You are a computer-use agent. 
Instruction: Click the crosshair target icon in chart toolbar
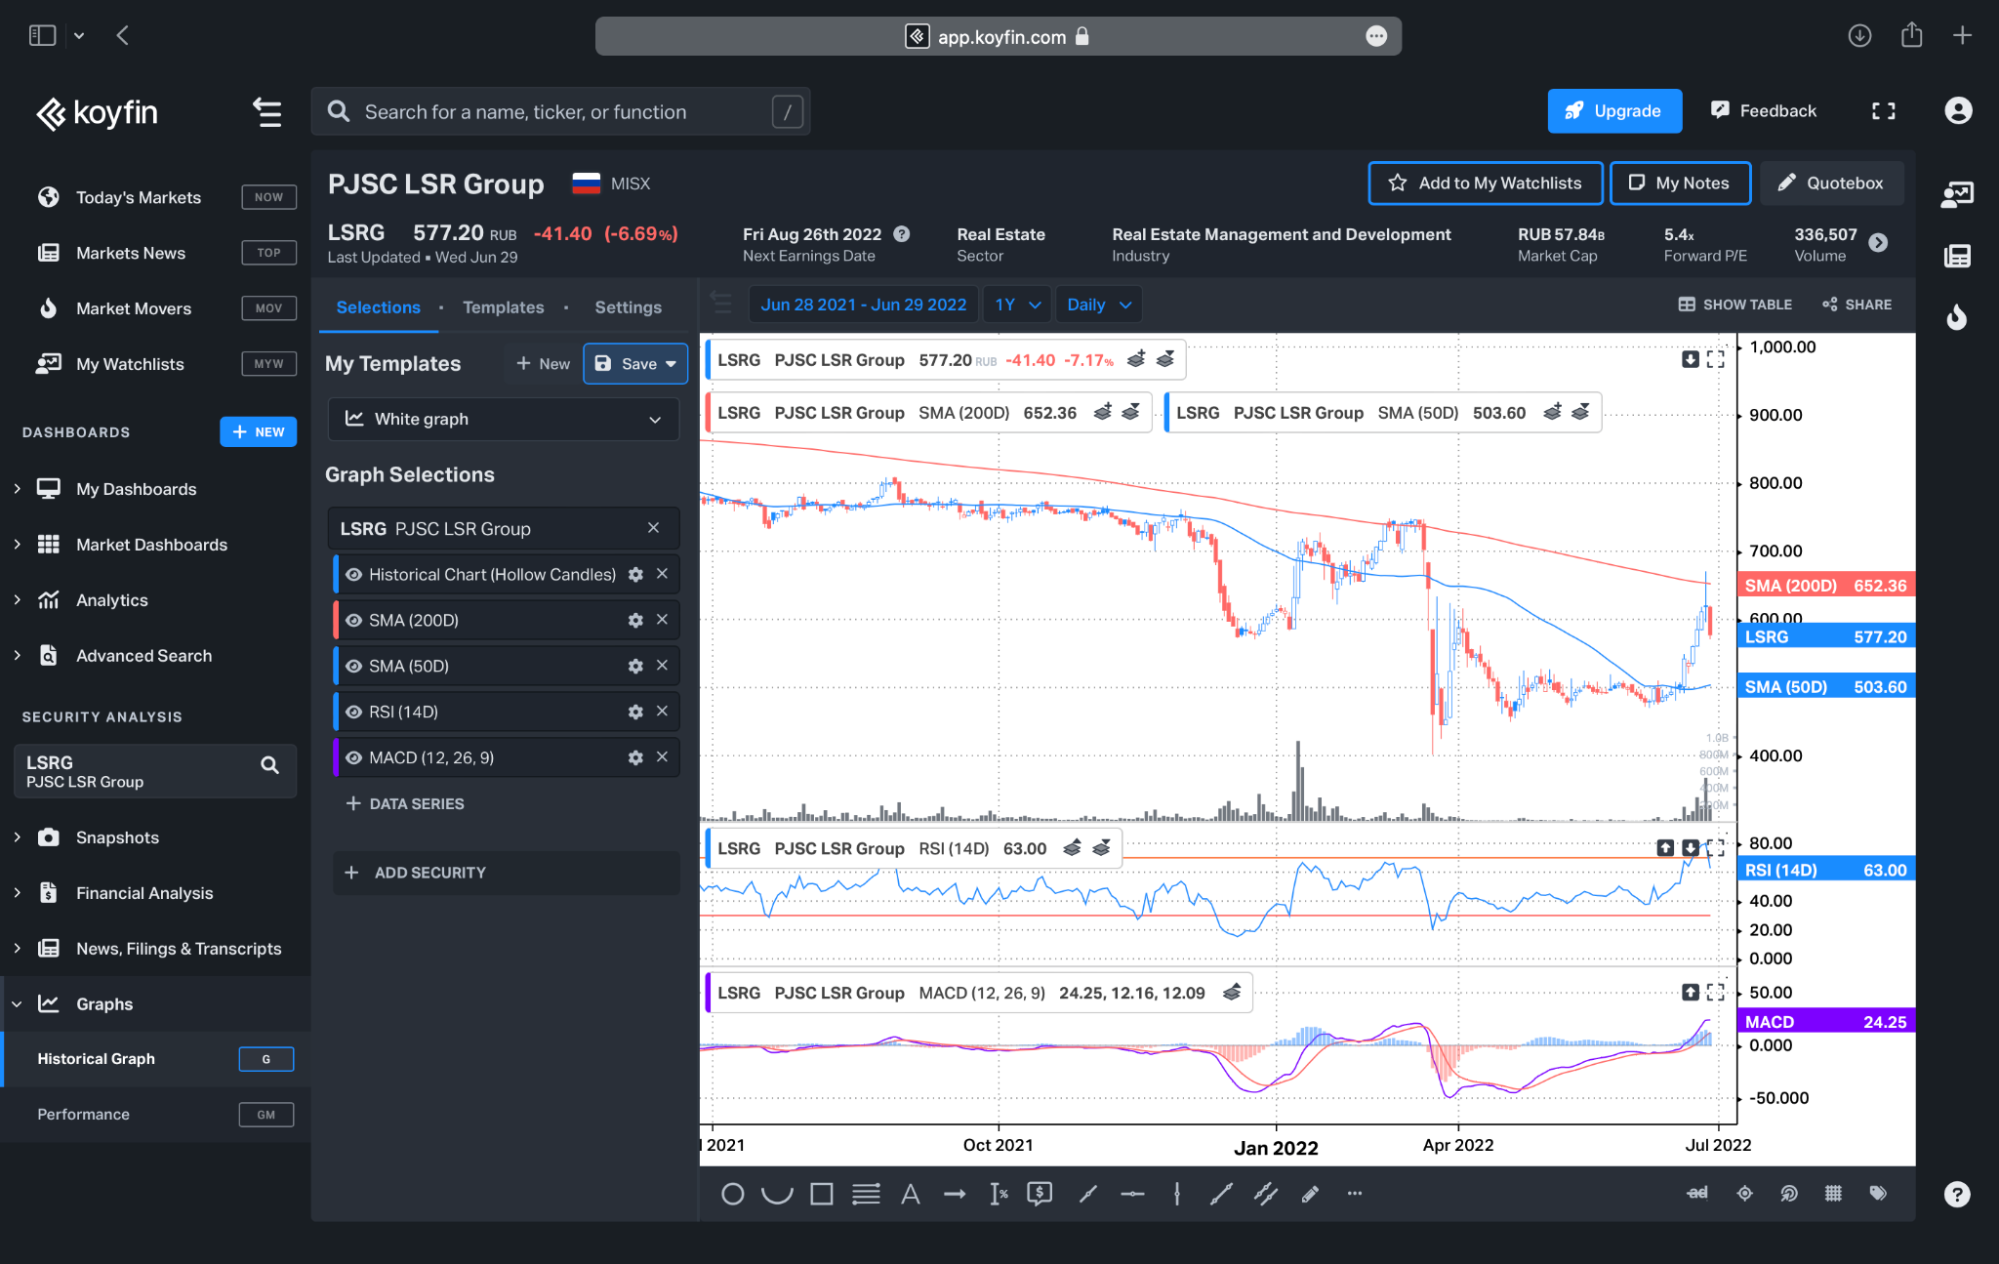point(1745,1193)
